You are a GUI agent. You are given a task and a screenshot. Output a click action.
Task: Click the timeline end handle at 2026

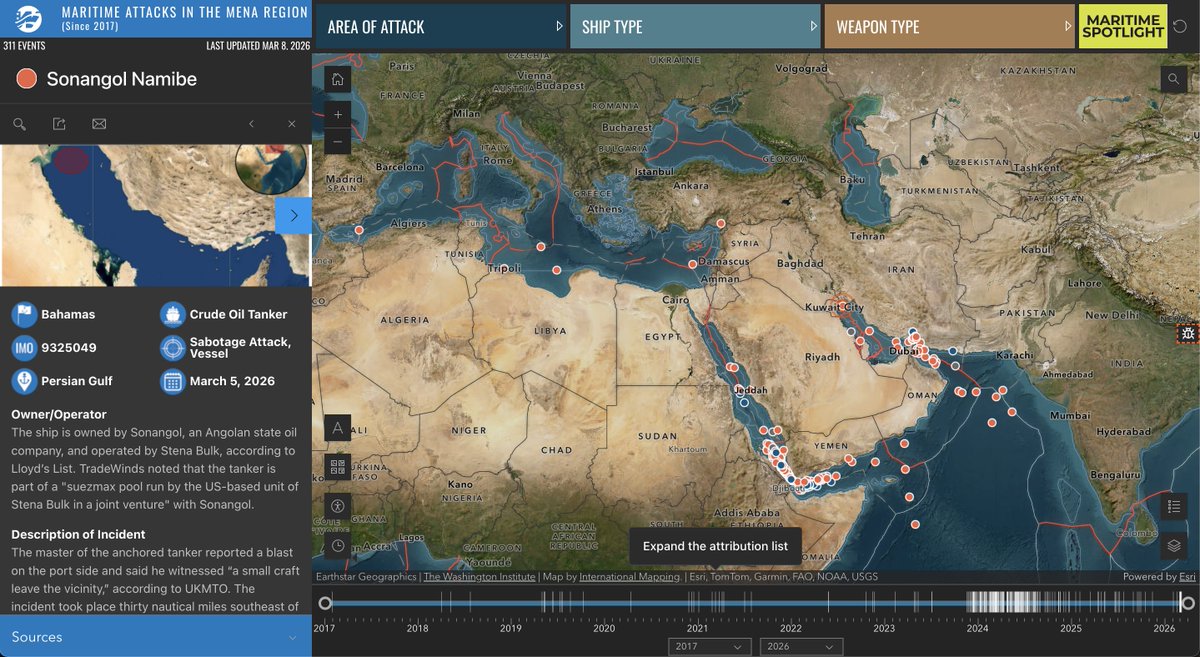tap(1187, 603)
